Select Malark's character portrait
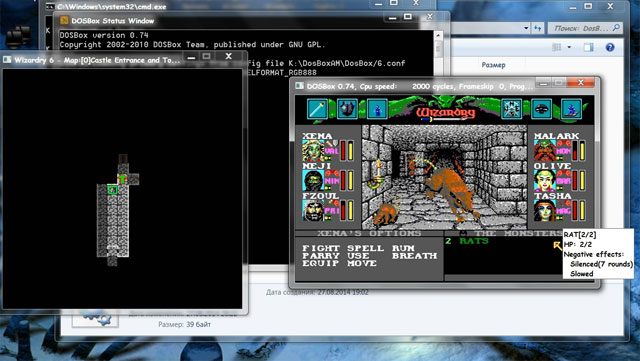This screenshot has height=361, width=640. tap(545, 151)
